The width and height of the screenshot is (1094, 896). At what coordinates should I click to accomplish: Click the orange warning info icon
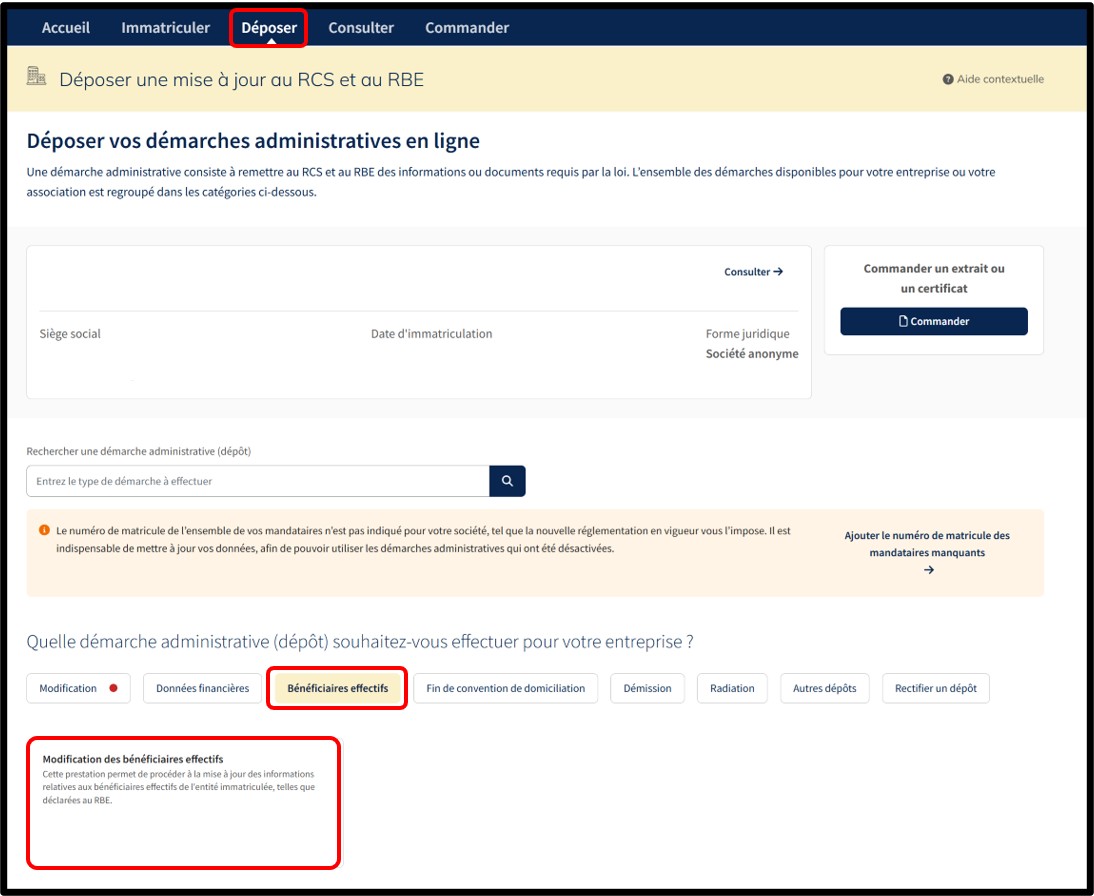point(44,530)
